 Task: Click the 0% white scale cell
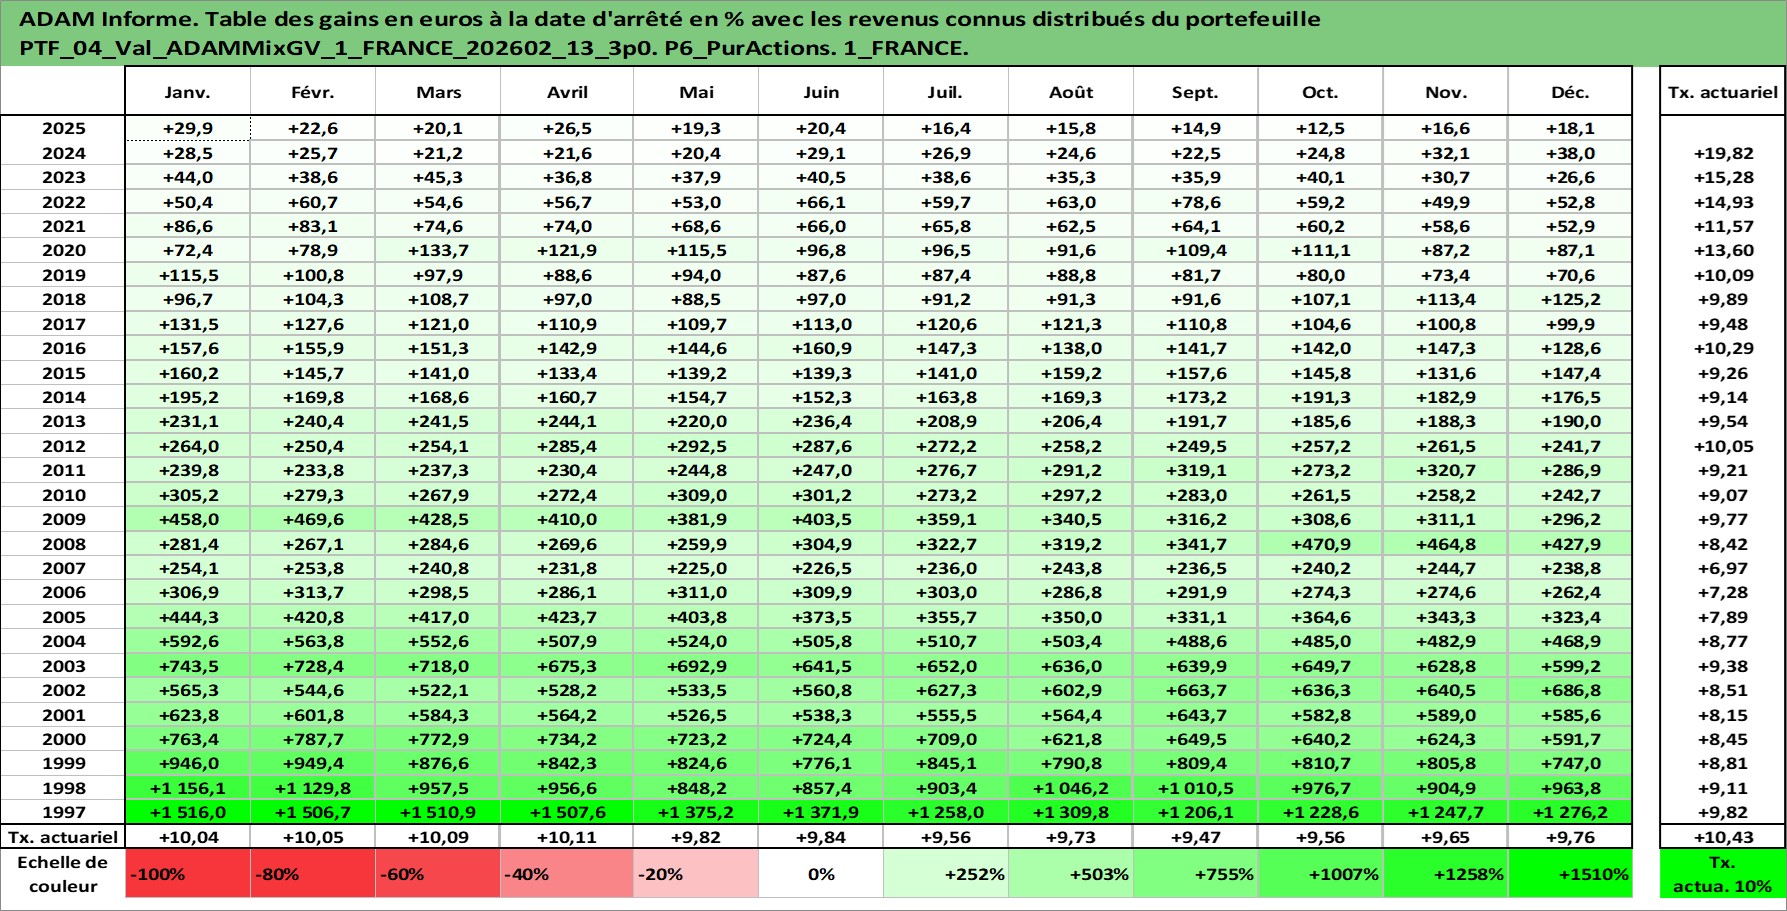point(821,873)
